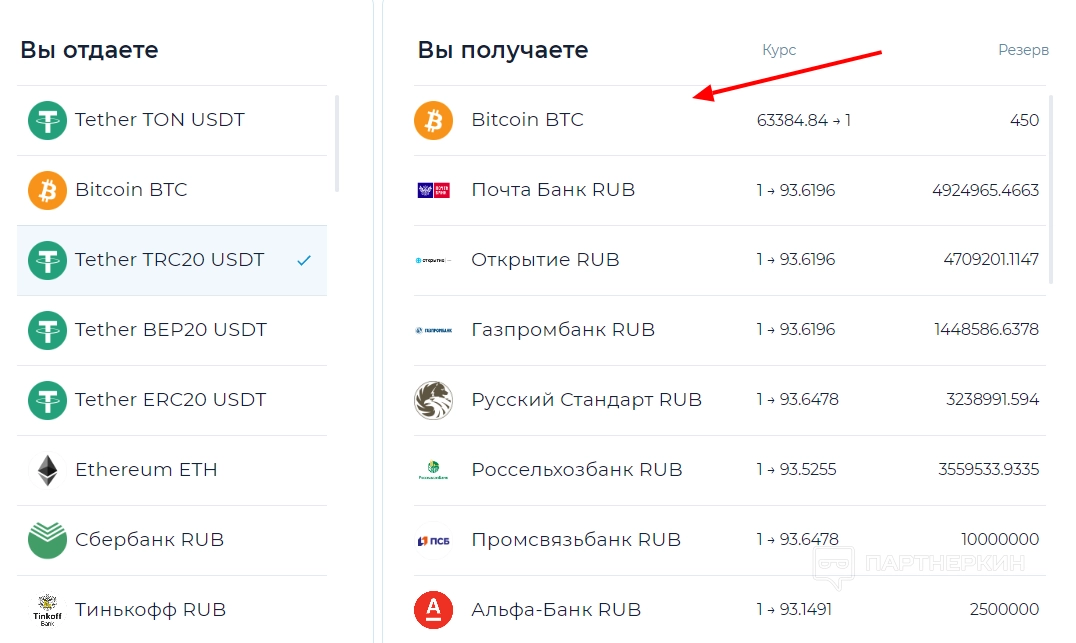Sort by the Резерв column header

[x=1023, y=50]
